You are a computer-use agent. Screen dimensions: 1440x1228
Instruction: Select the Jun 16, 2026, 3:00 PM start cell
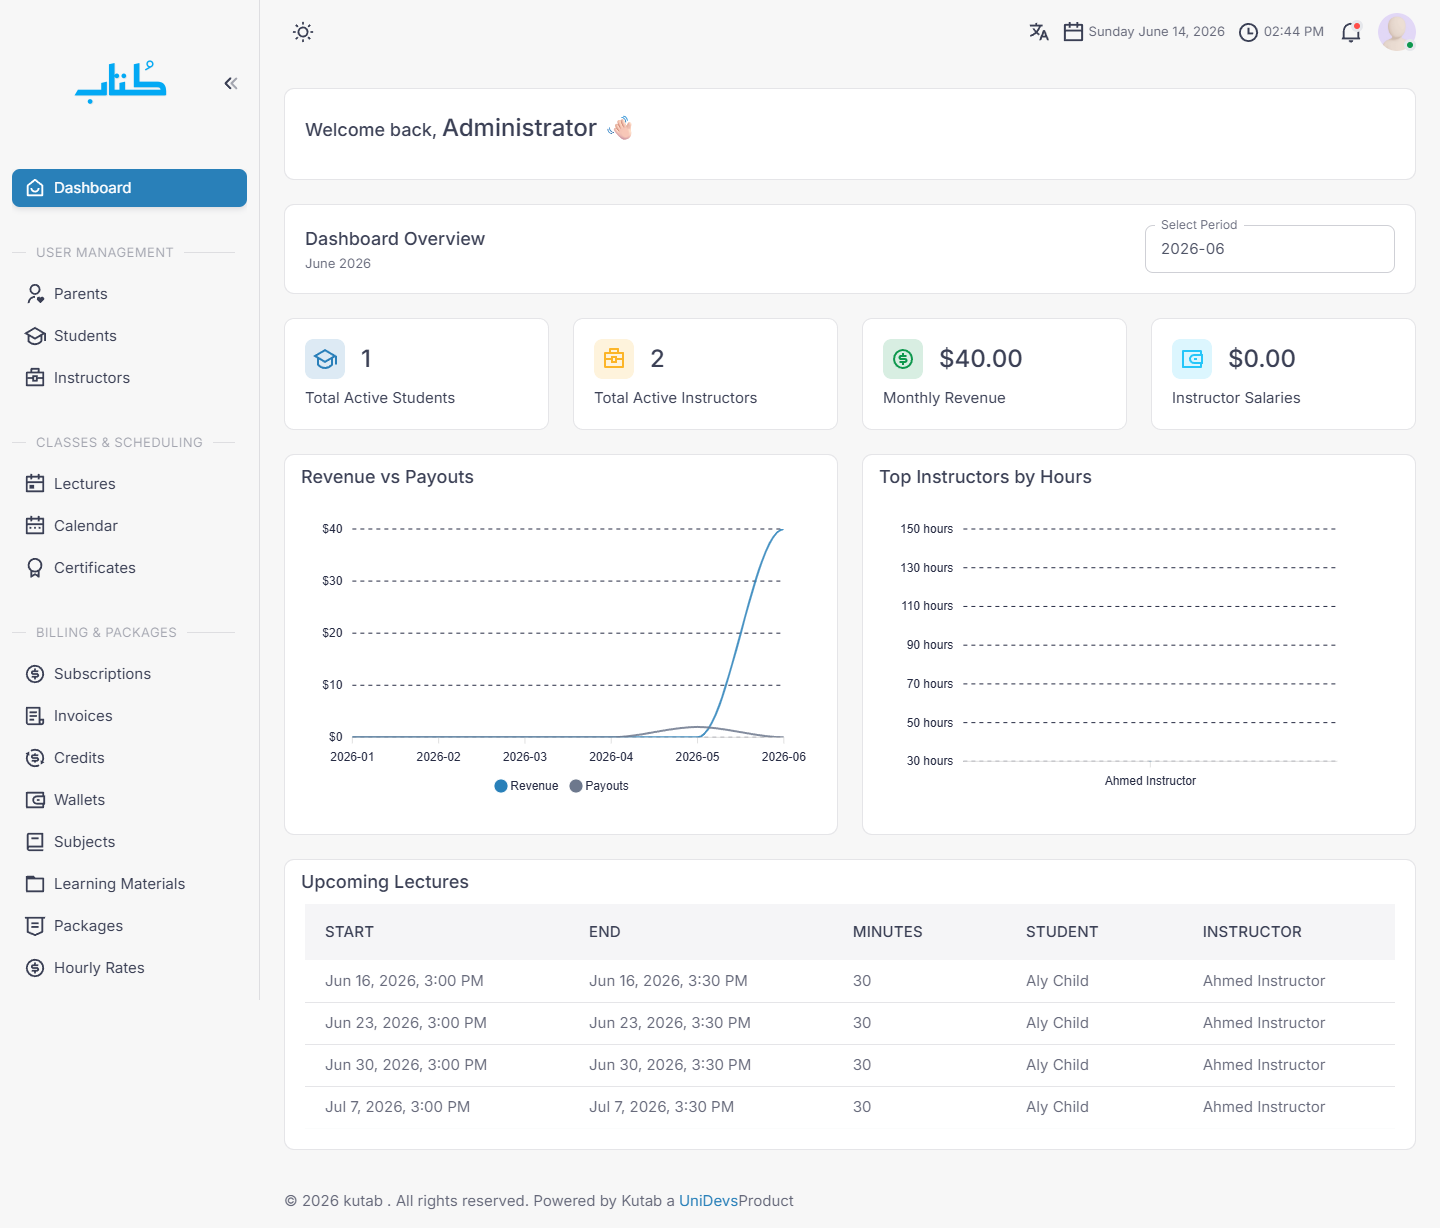pyautogui.click(x=404, y=981)
